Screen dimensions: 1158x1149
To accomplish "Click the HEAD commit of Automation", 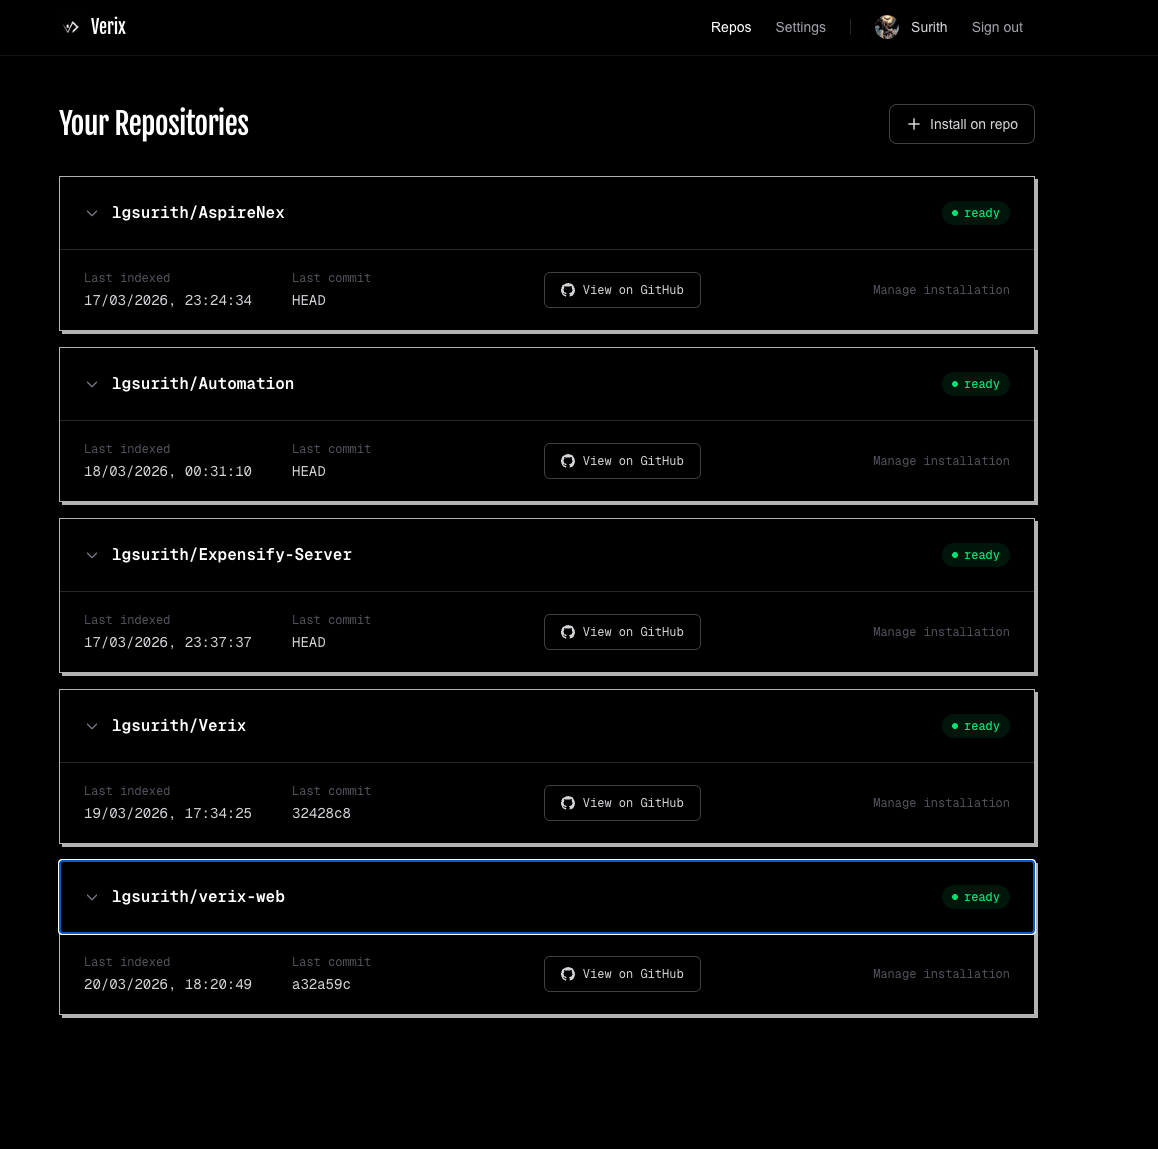I will click(309, 471).
